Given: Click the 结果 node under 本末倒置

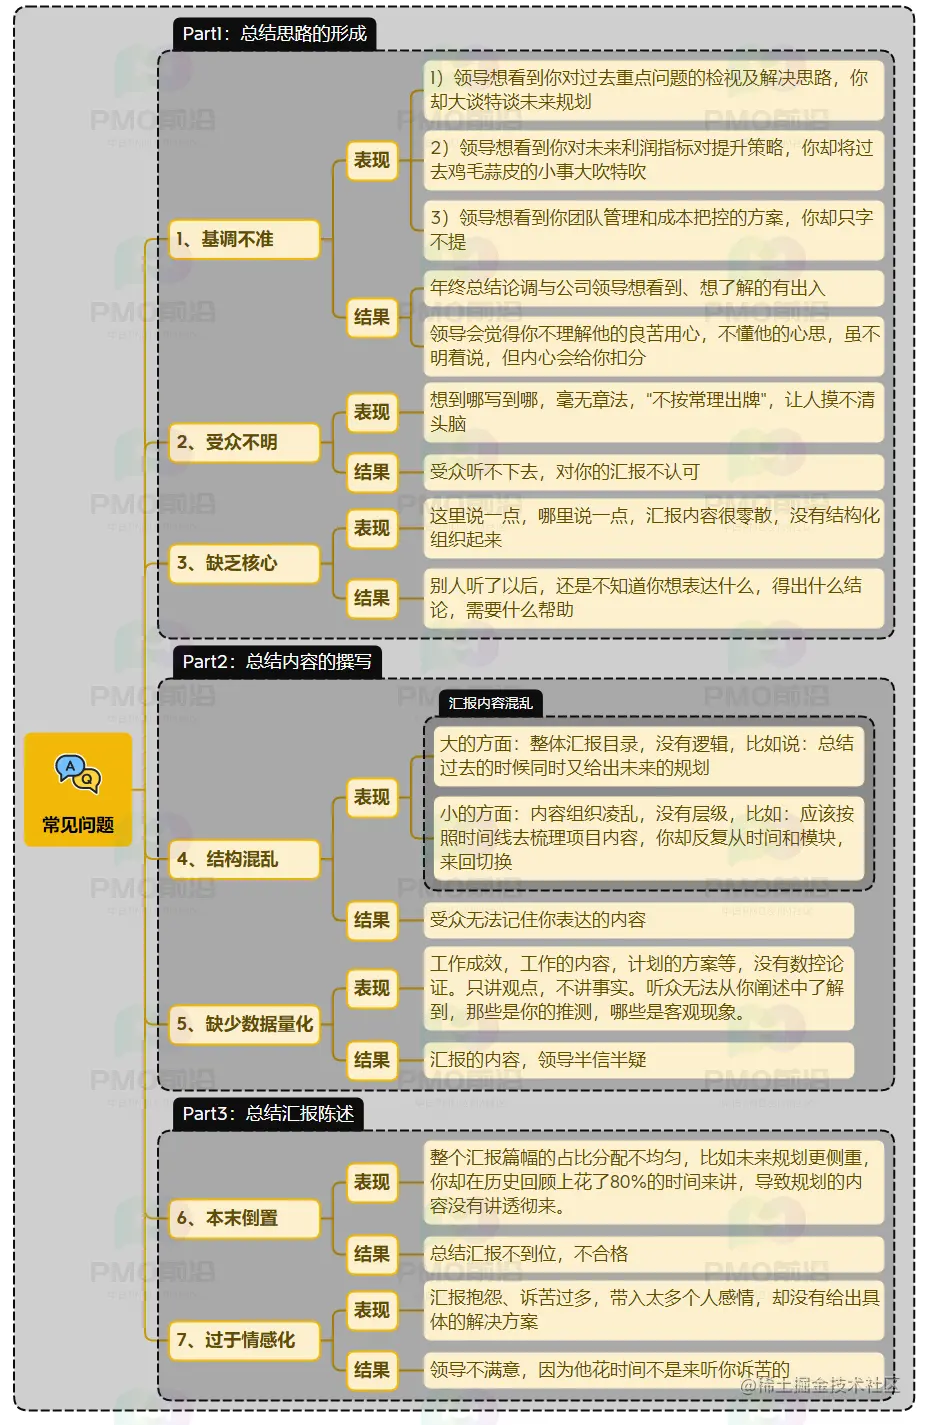Looking at the screenshot, I should pyautogui.click(x=372, y=1254).
